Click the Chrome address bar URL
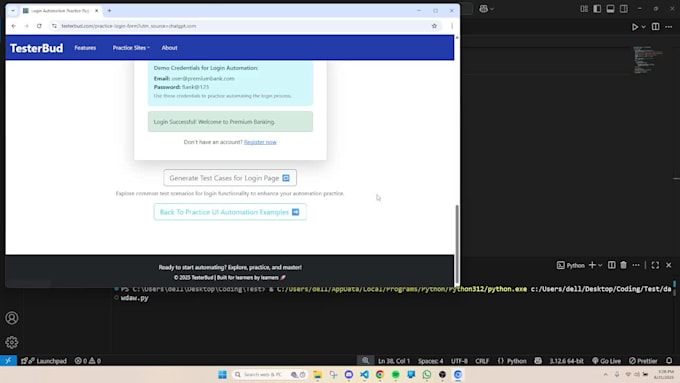Image resolution: width=680 pixels, height=383 pixels. (129, 26)
